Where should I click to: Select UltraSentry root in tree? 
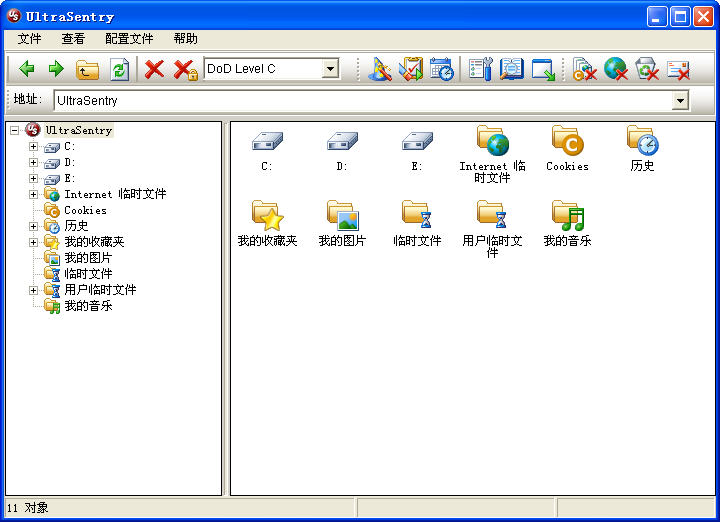coord(79,130)
